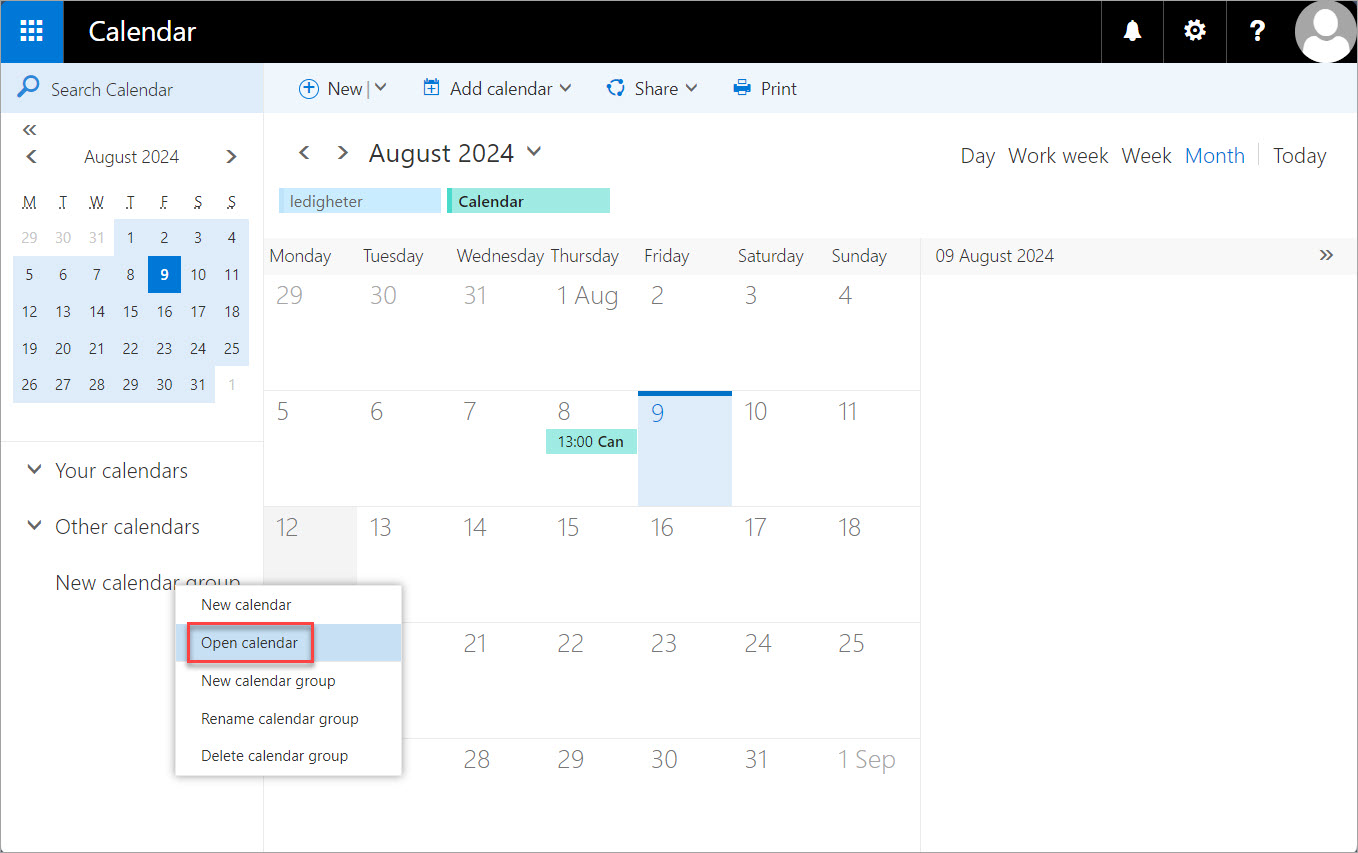This screenshot has width=1358, height=853.
Task: Select New calendar group in context menu
Action: pyautogui.click(x=288, y=681)
